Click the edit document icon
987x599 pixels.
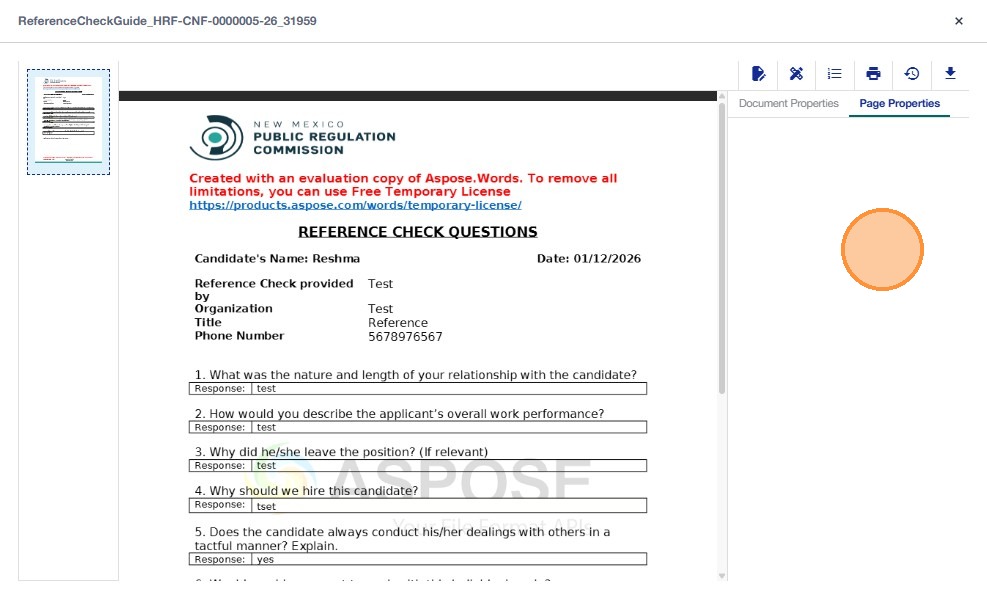pos(759,74)
